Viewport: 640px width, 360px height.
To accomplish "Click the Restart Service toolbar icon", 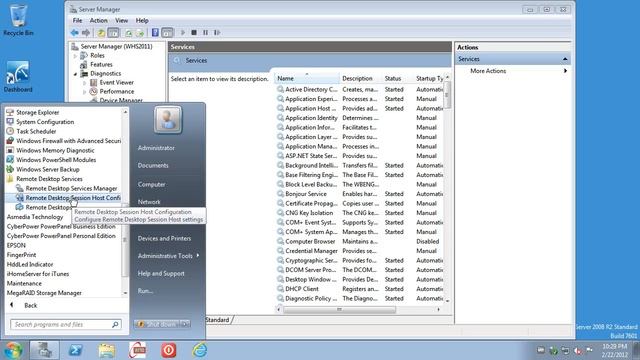I will pyautogui.click(x=217, y=33).
